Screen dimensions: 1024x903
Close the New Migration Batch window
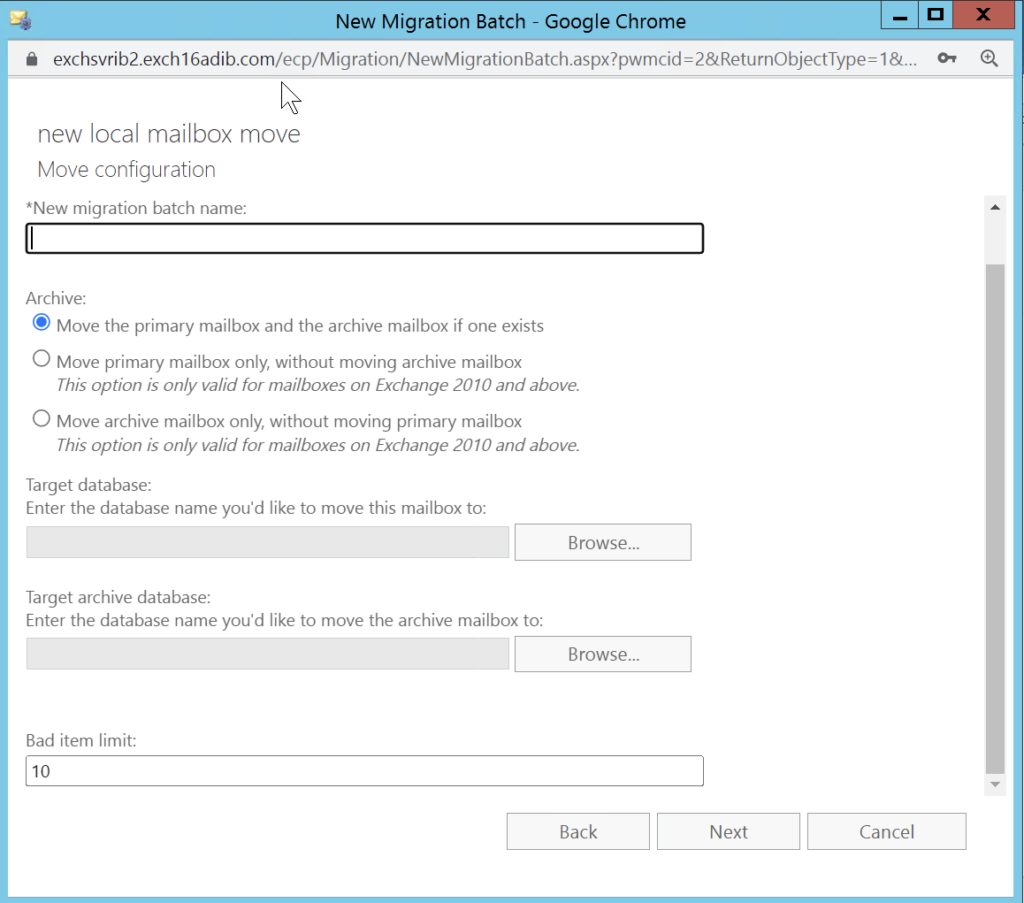tap(983, 15)
